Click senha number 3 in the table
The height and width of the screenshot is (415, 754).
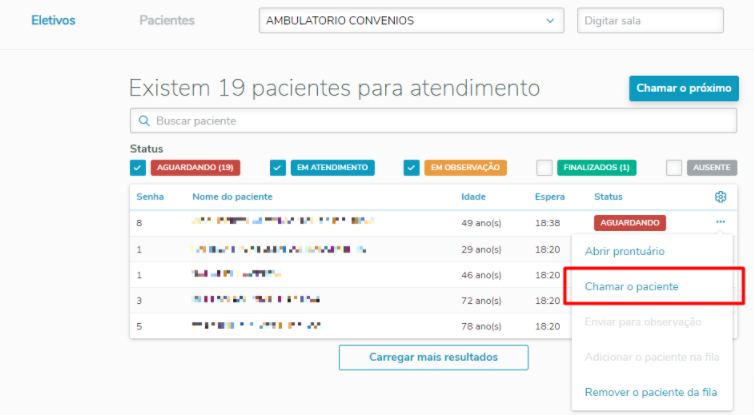point(139,301)
